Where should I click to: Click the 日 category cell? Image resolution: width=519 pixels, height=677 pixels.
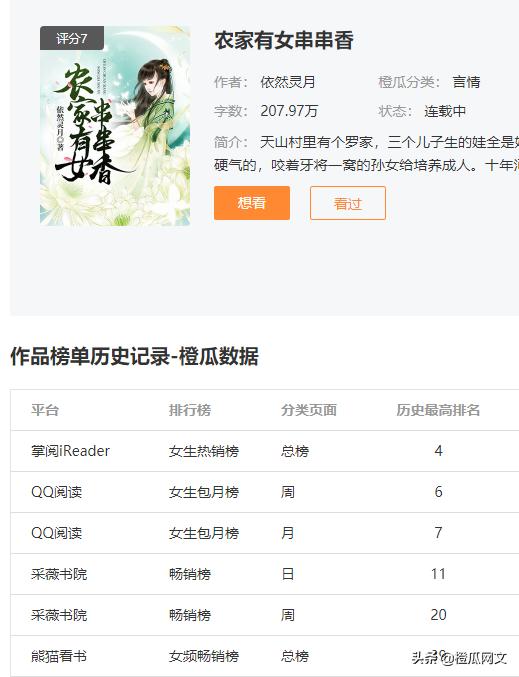click(288, 574)
